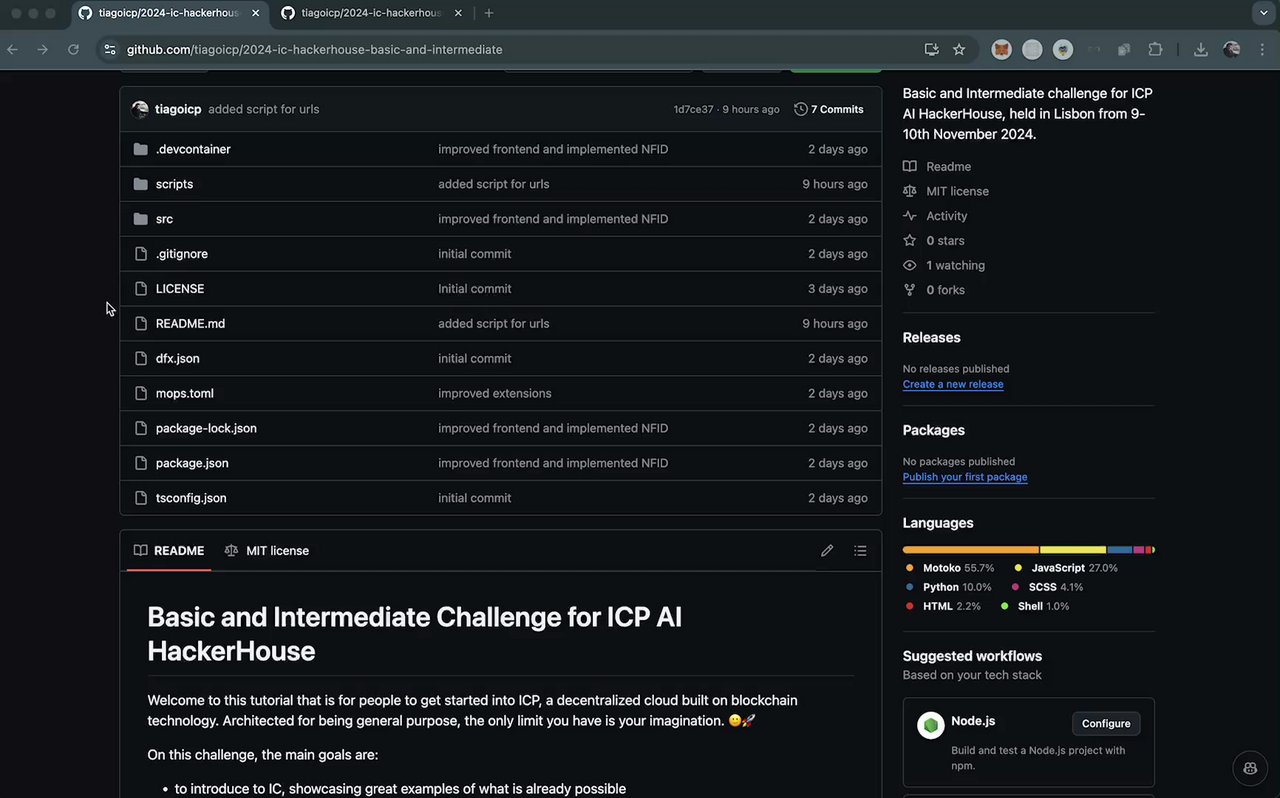View the 0 stars link
Screen dimensions: 1280x798
click(x=934, y=241)
